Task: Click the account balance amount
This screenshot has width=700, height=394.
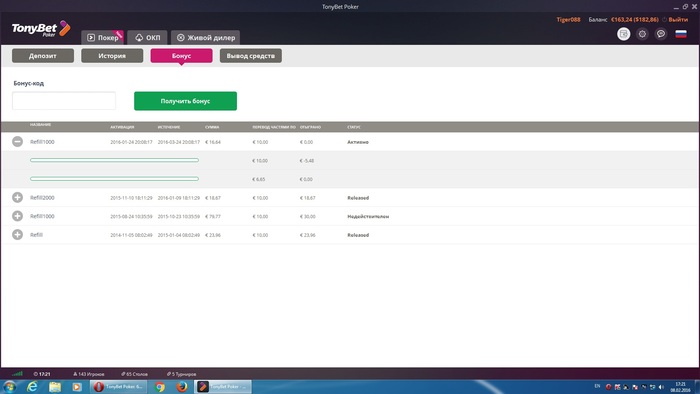Action: 634,20
